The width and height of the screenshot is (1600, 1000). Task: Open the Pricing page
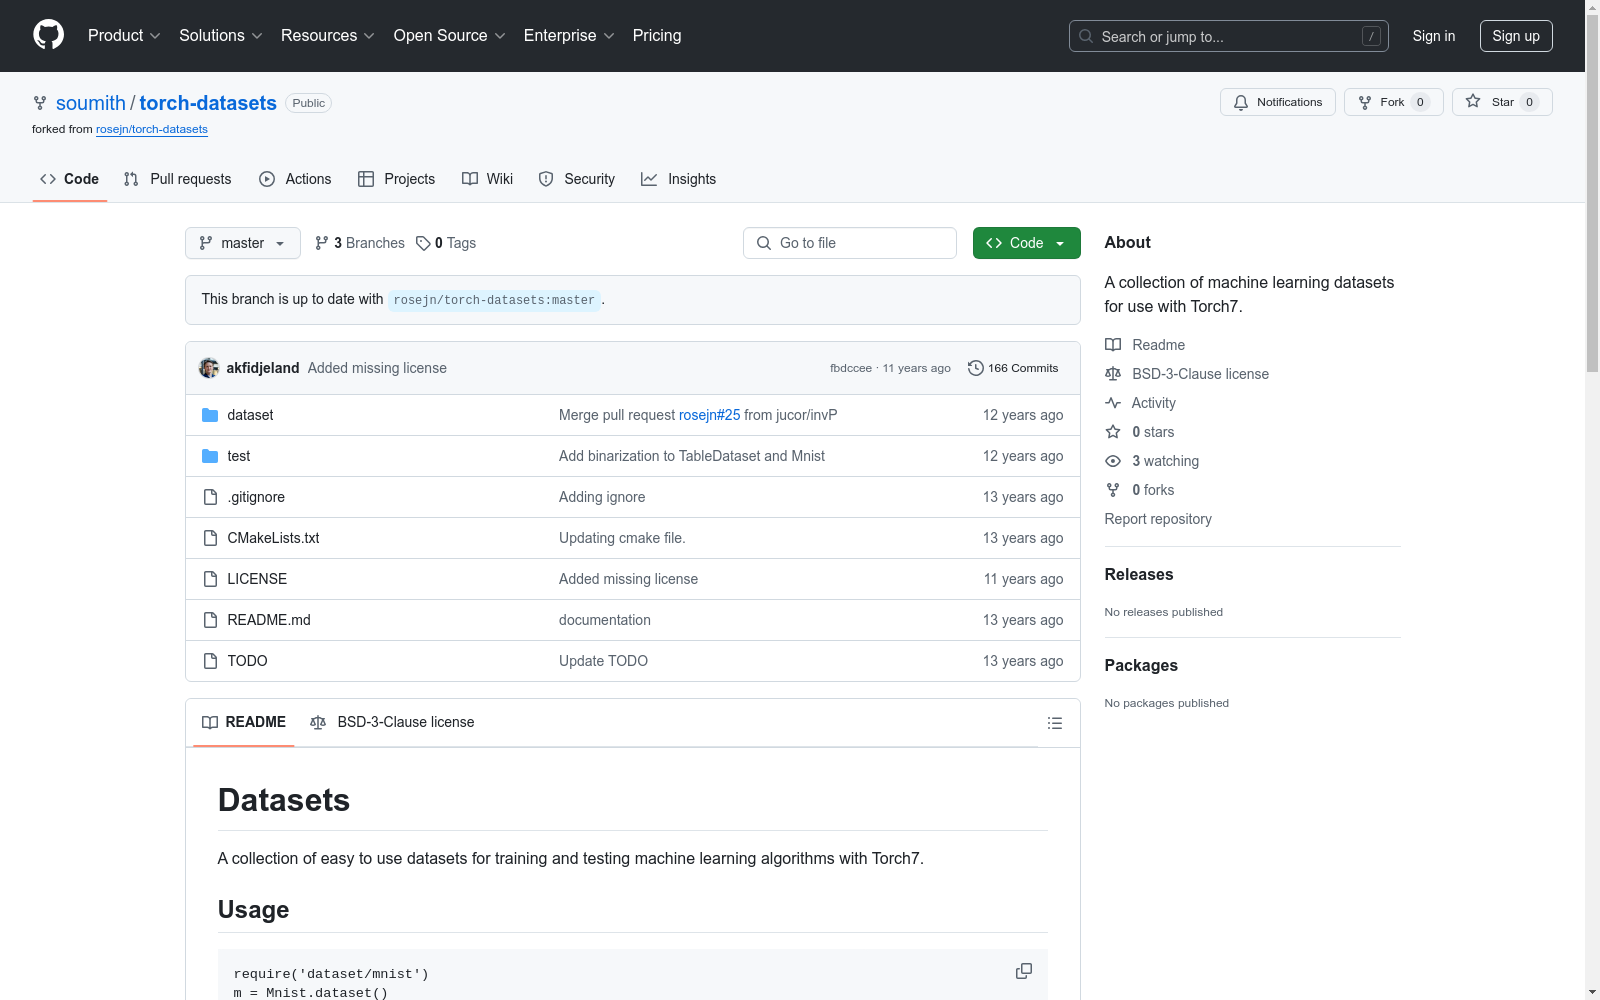(x=657, y=36)
